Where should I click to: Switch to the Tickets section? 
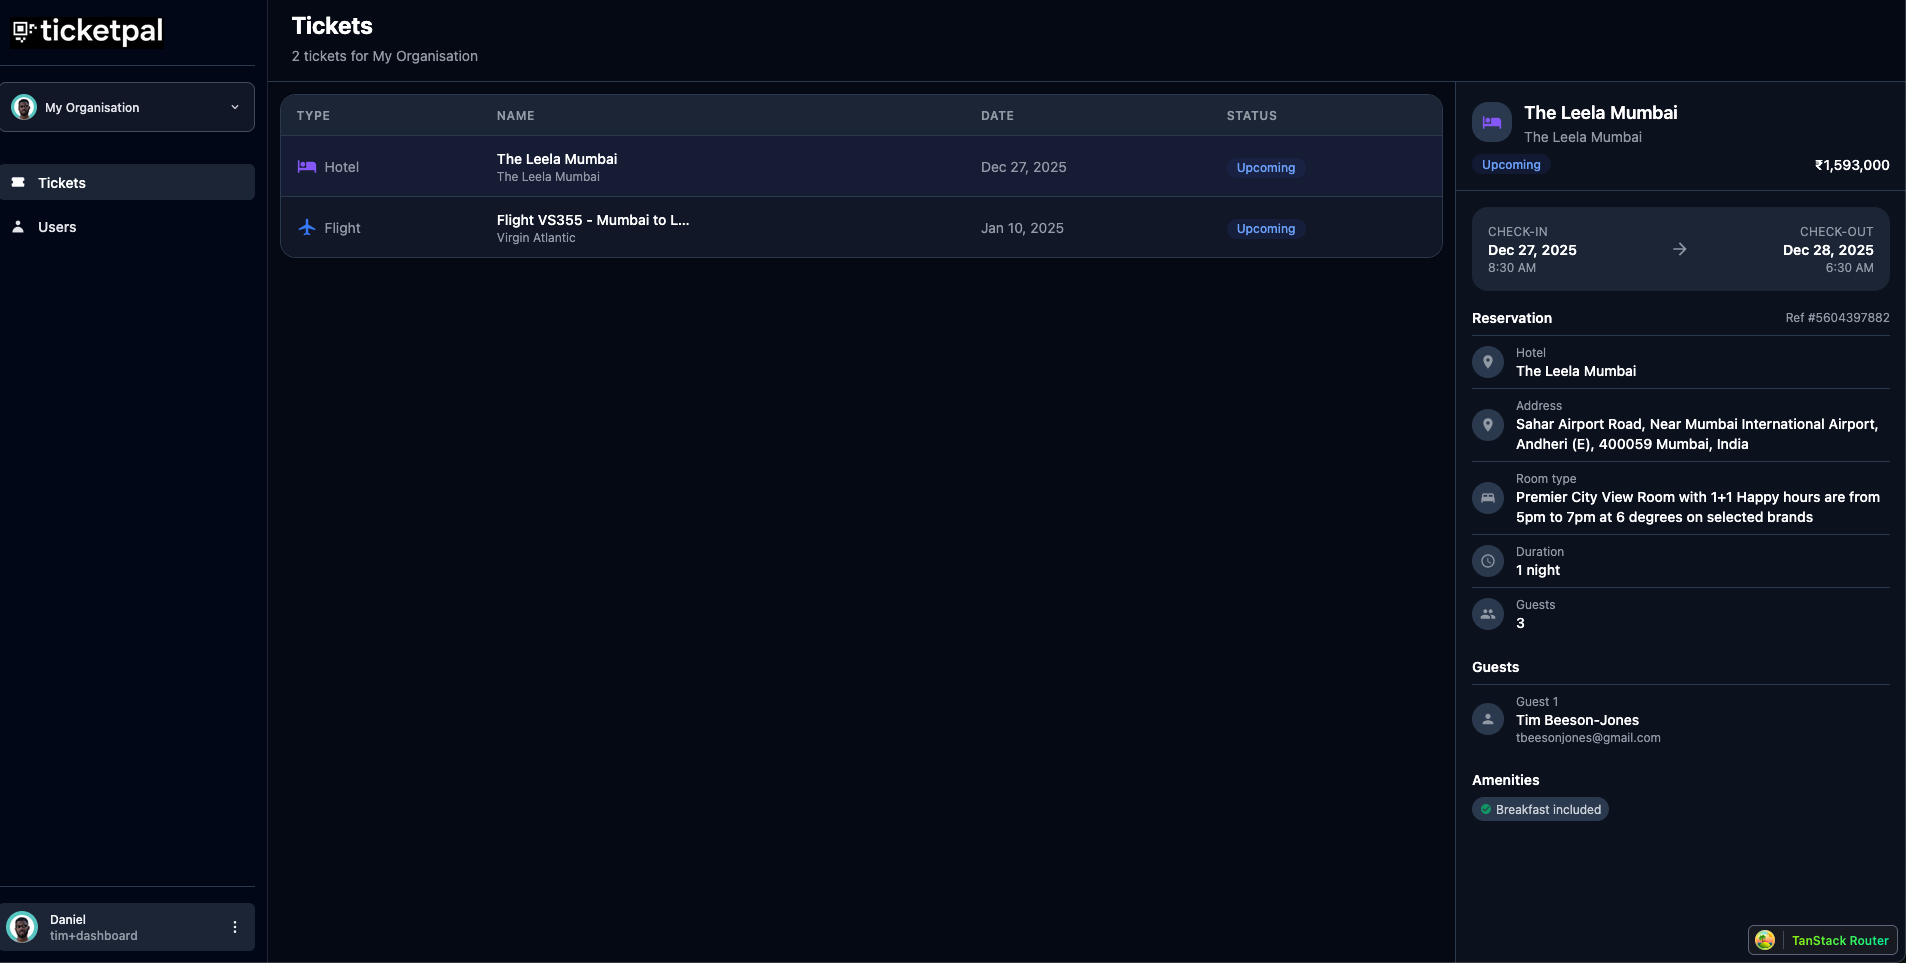(x=61, y=182)
